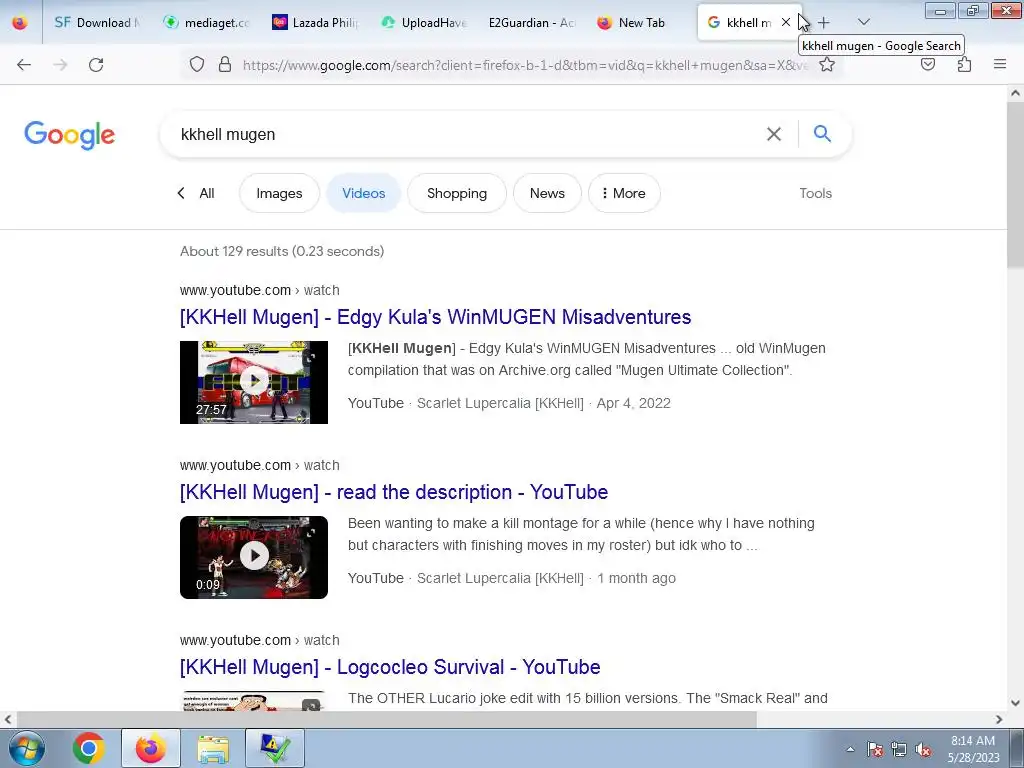
Task: Switch to Lazada Philippines tab
Action: click(317, 22)
